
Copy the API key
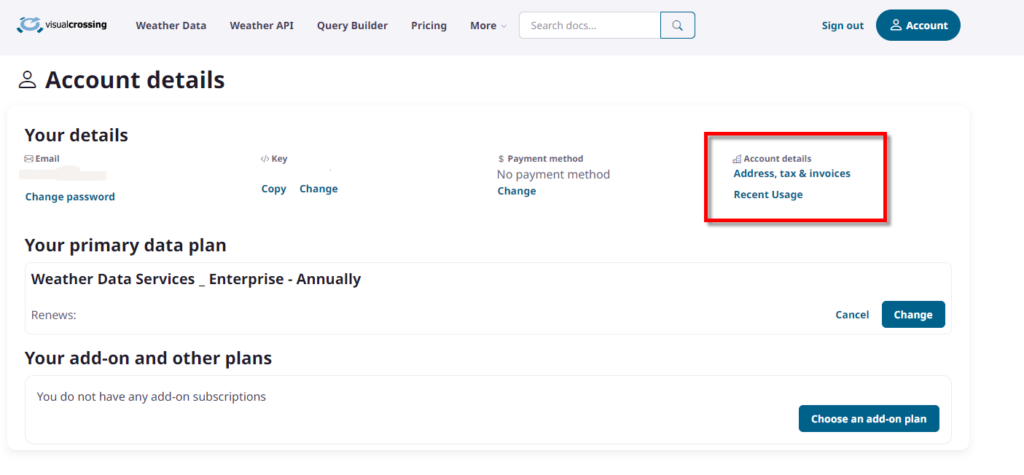tap(273, 189)
